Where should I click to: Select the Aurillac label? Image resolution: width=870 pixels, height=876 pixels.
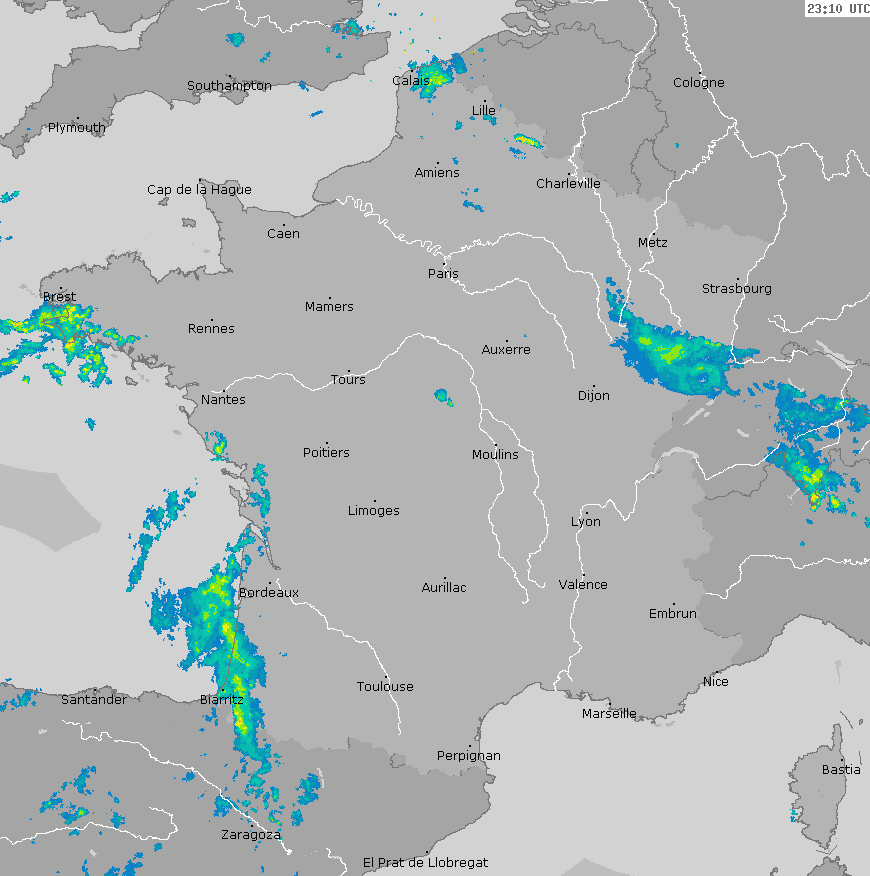pyautogui.click(x=444, y=588)
